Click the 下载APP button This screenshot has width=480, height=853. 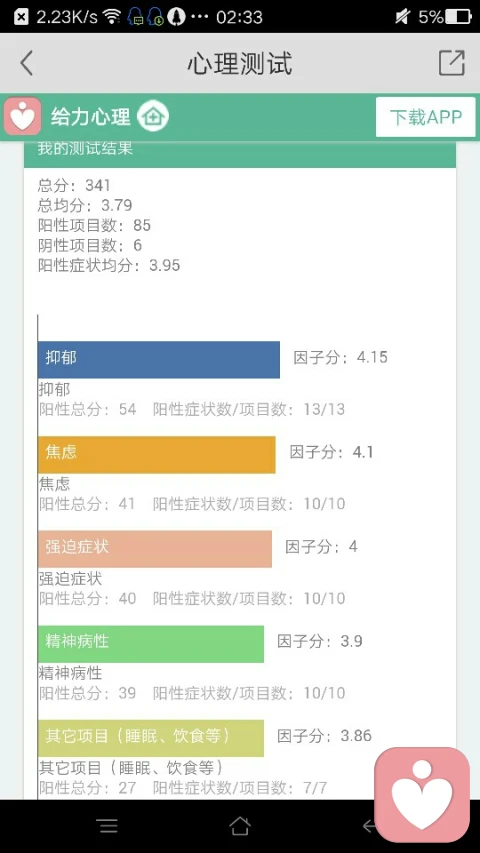[x=426, y=117]
